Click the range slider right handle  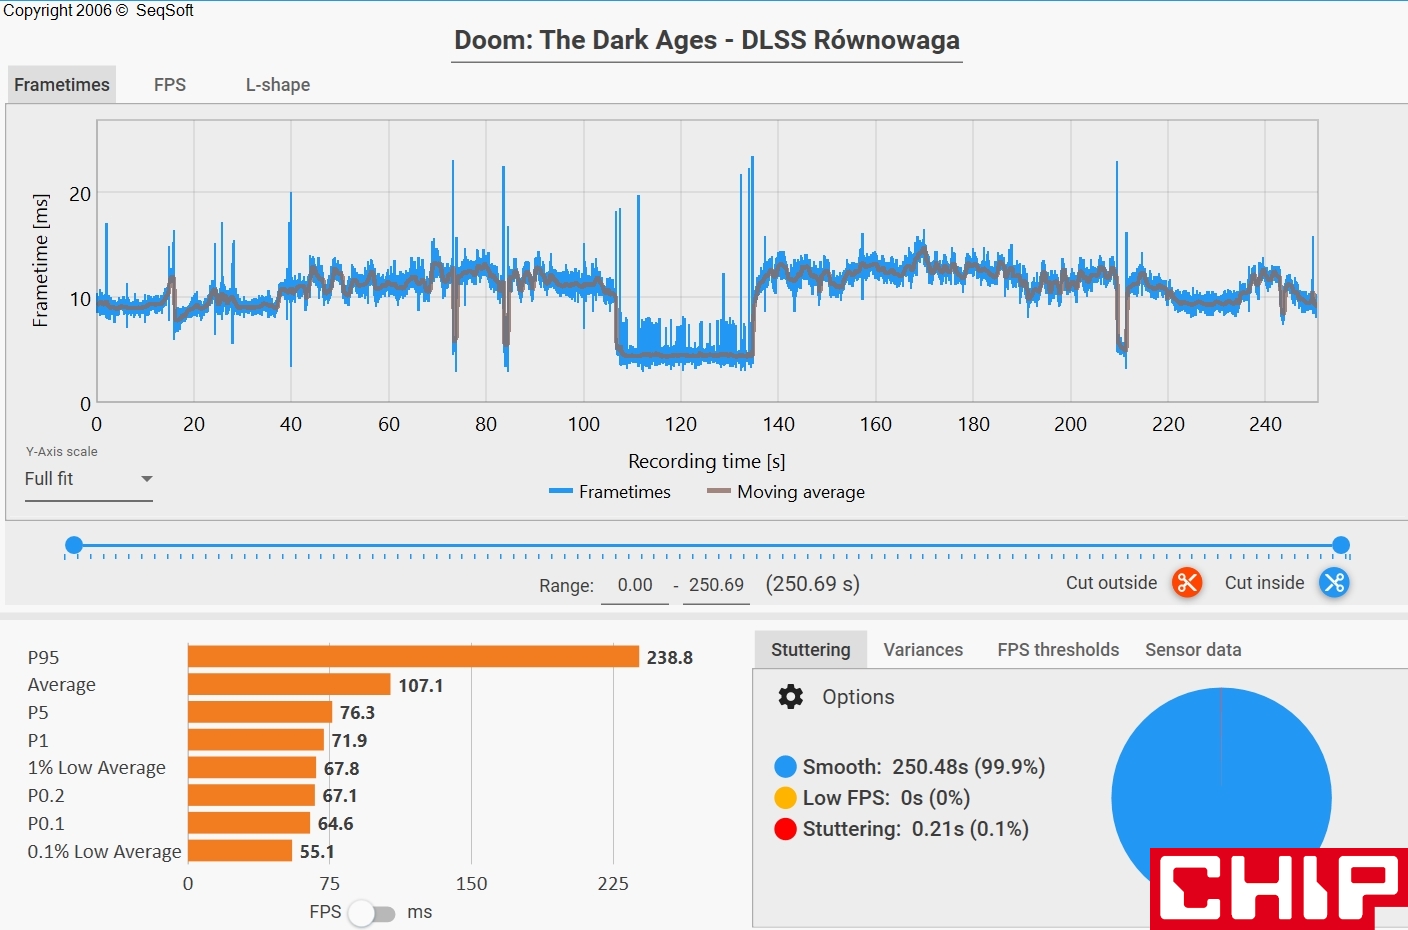click(x=1341, y=545)
